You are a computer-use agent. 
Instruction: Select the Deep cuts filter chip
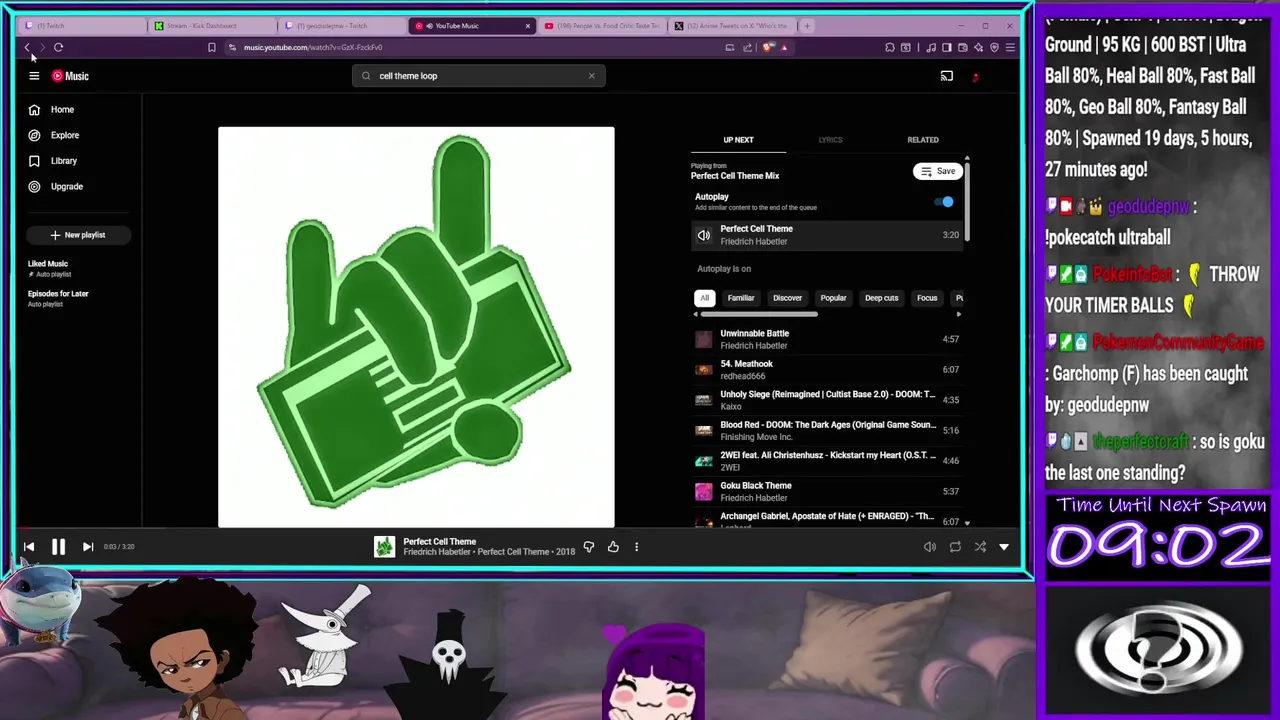point(881,298)
